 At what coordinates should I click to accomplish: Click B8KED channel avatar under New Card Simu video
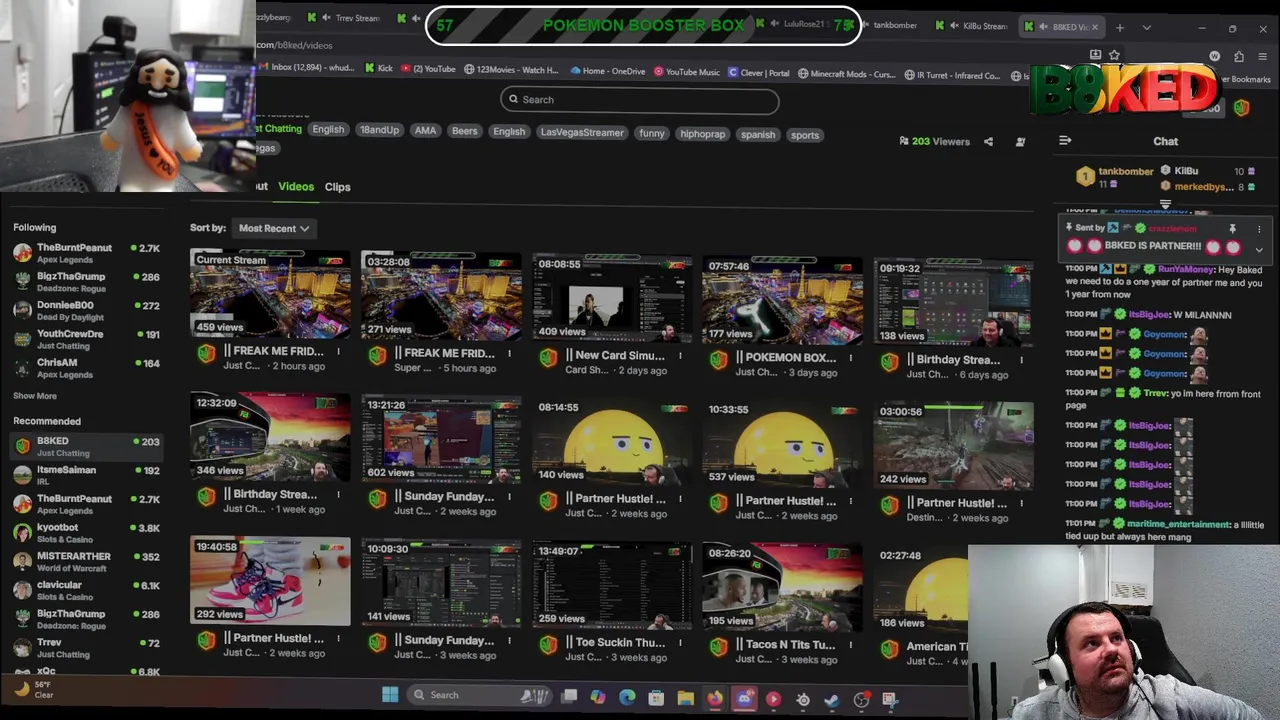pyautogui.click(x=548, y=357)
